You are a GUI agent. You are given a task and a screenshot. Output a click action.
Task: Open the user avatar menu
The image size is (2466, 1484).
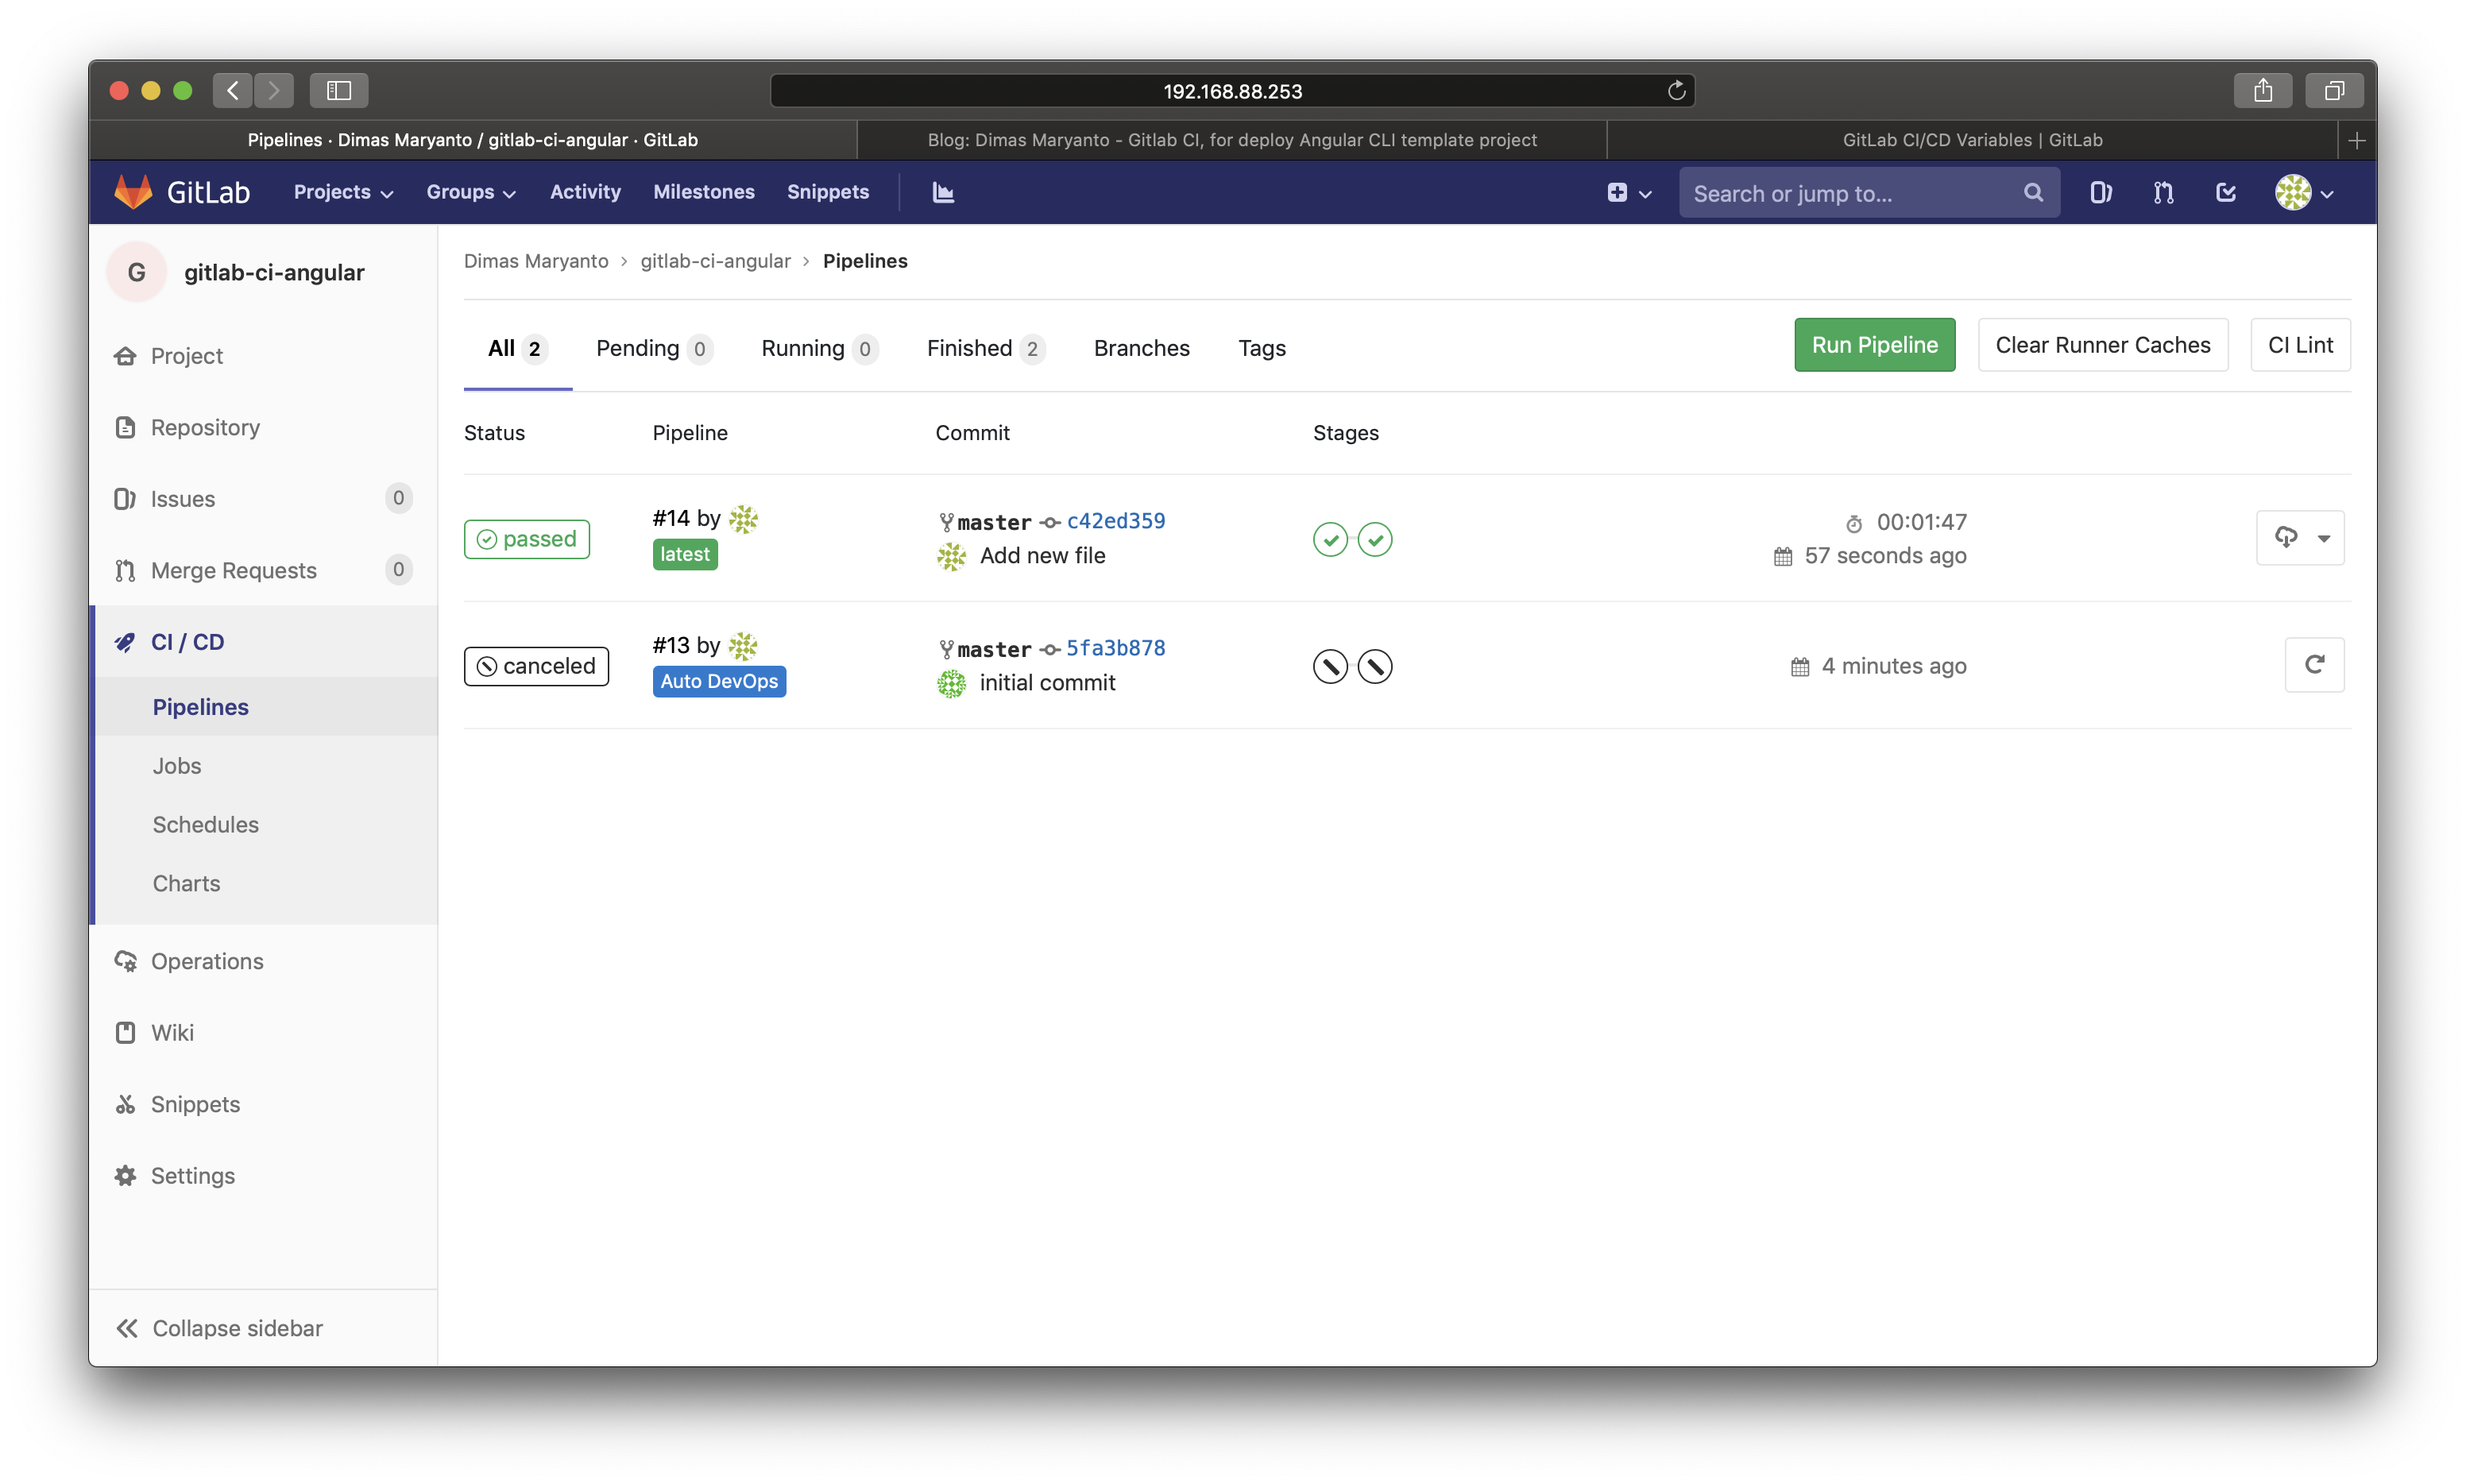point(2304,192)
